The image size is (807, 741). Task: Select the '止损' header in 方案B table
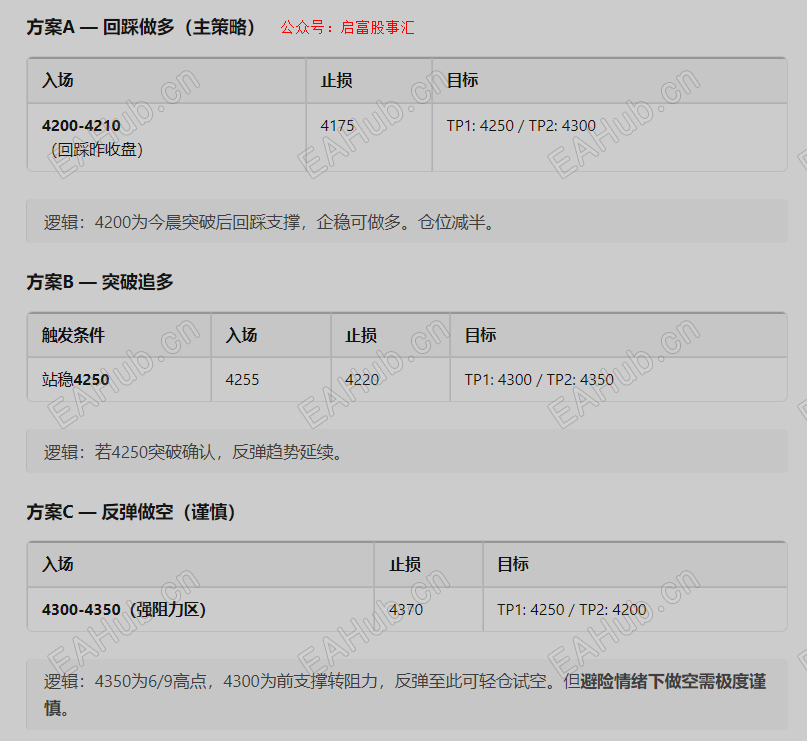click(x=361, y=336)
